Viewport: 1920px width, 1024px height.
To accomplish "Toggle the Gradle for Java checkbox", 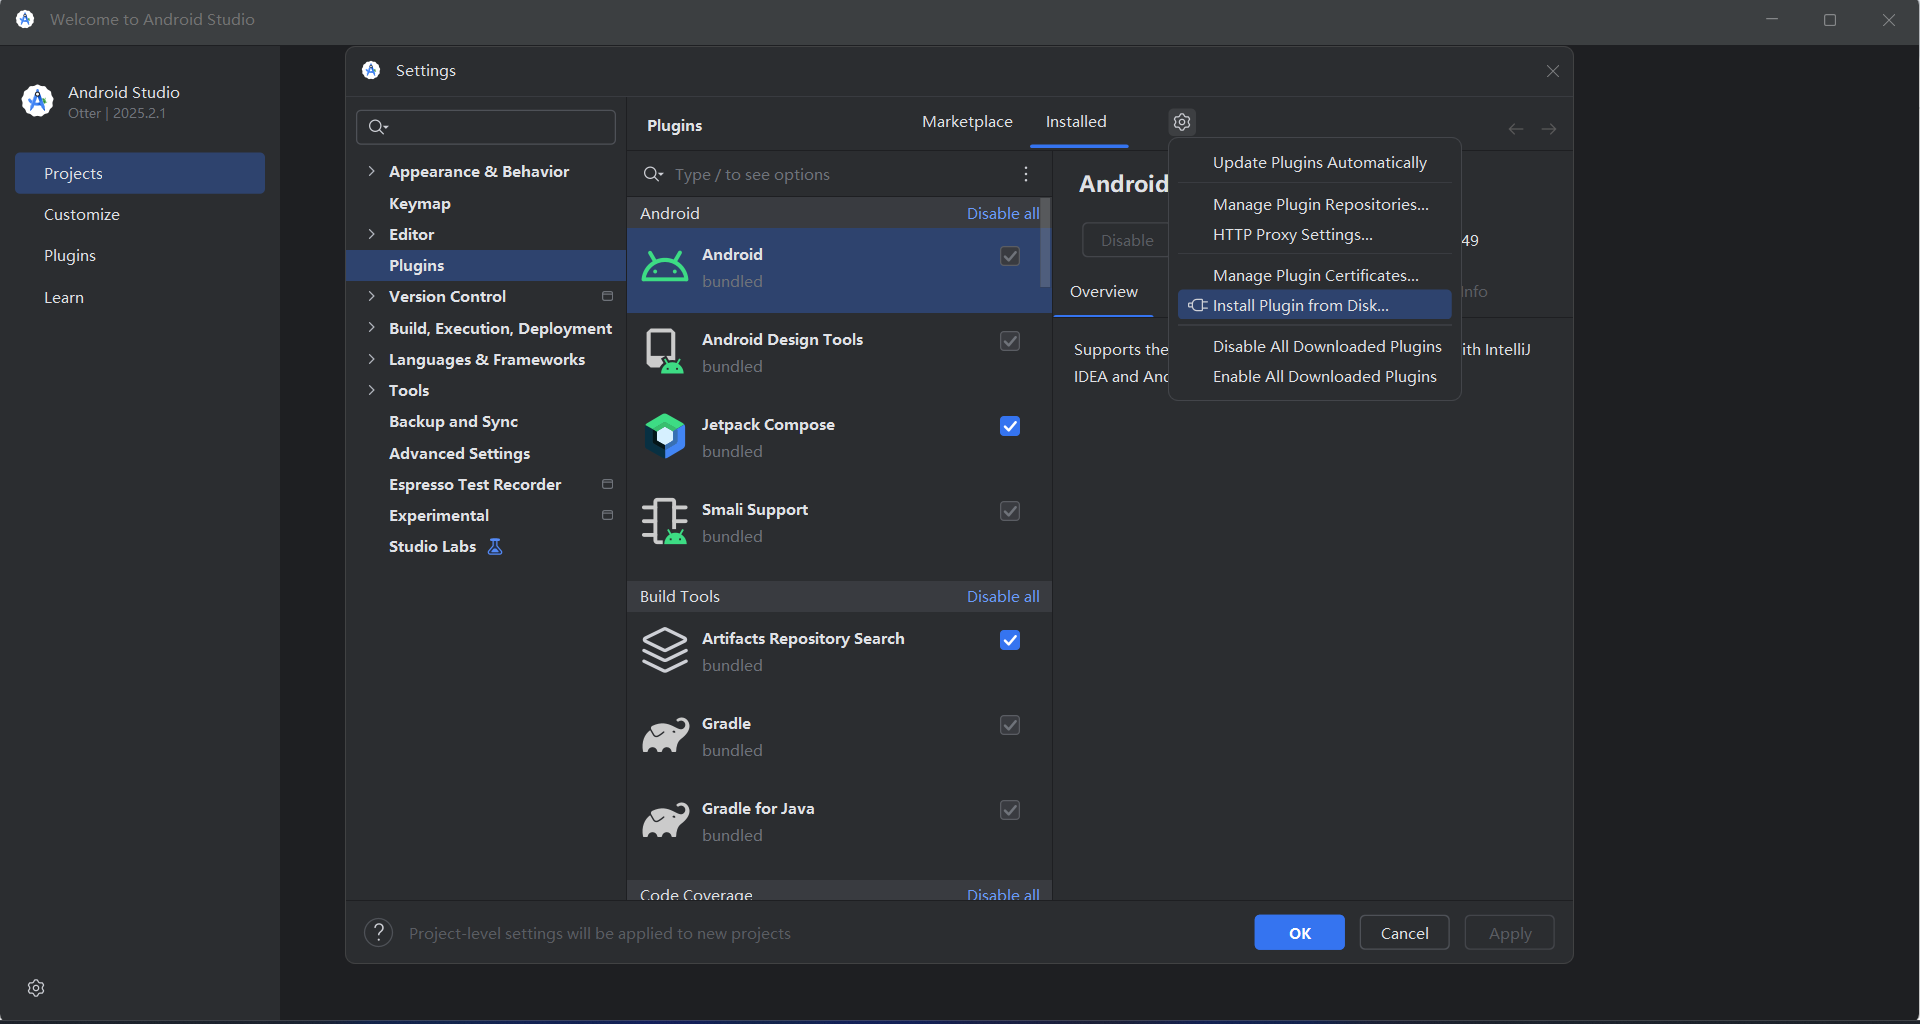I will pyautogui.click(x=1010, y=810).
